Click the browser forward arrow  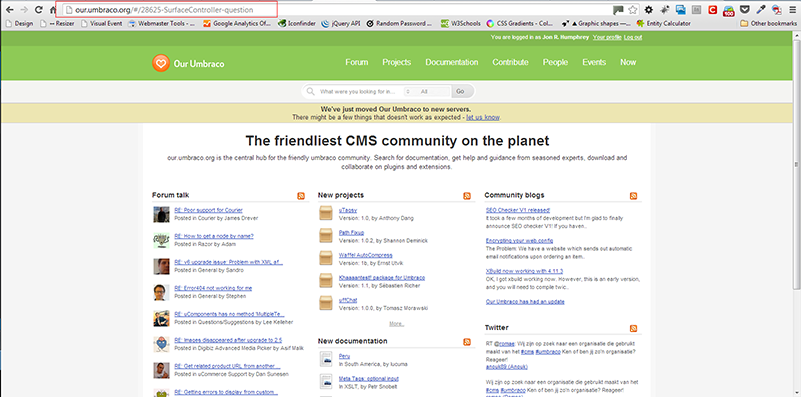(x=24, y=10)
